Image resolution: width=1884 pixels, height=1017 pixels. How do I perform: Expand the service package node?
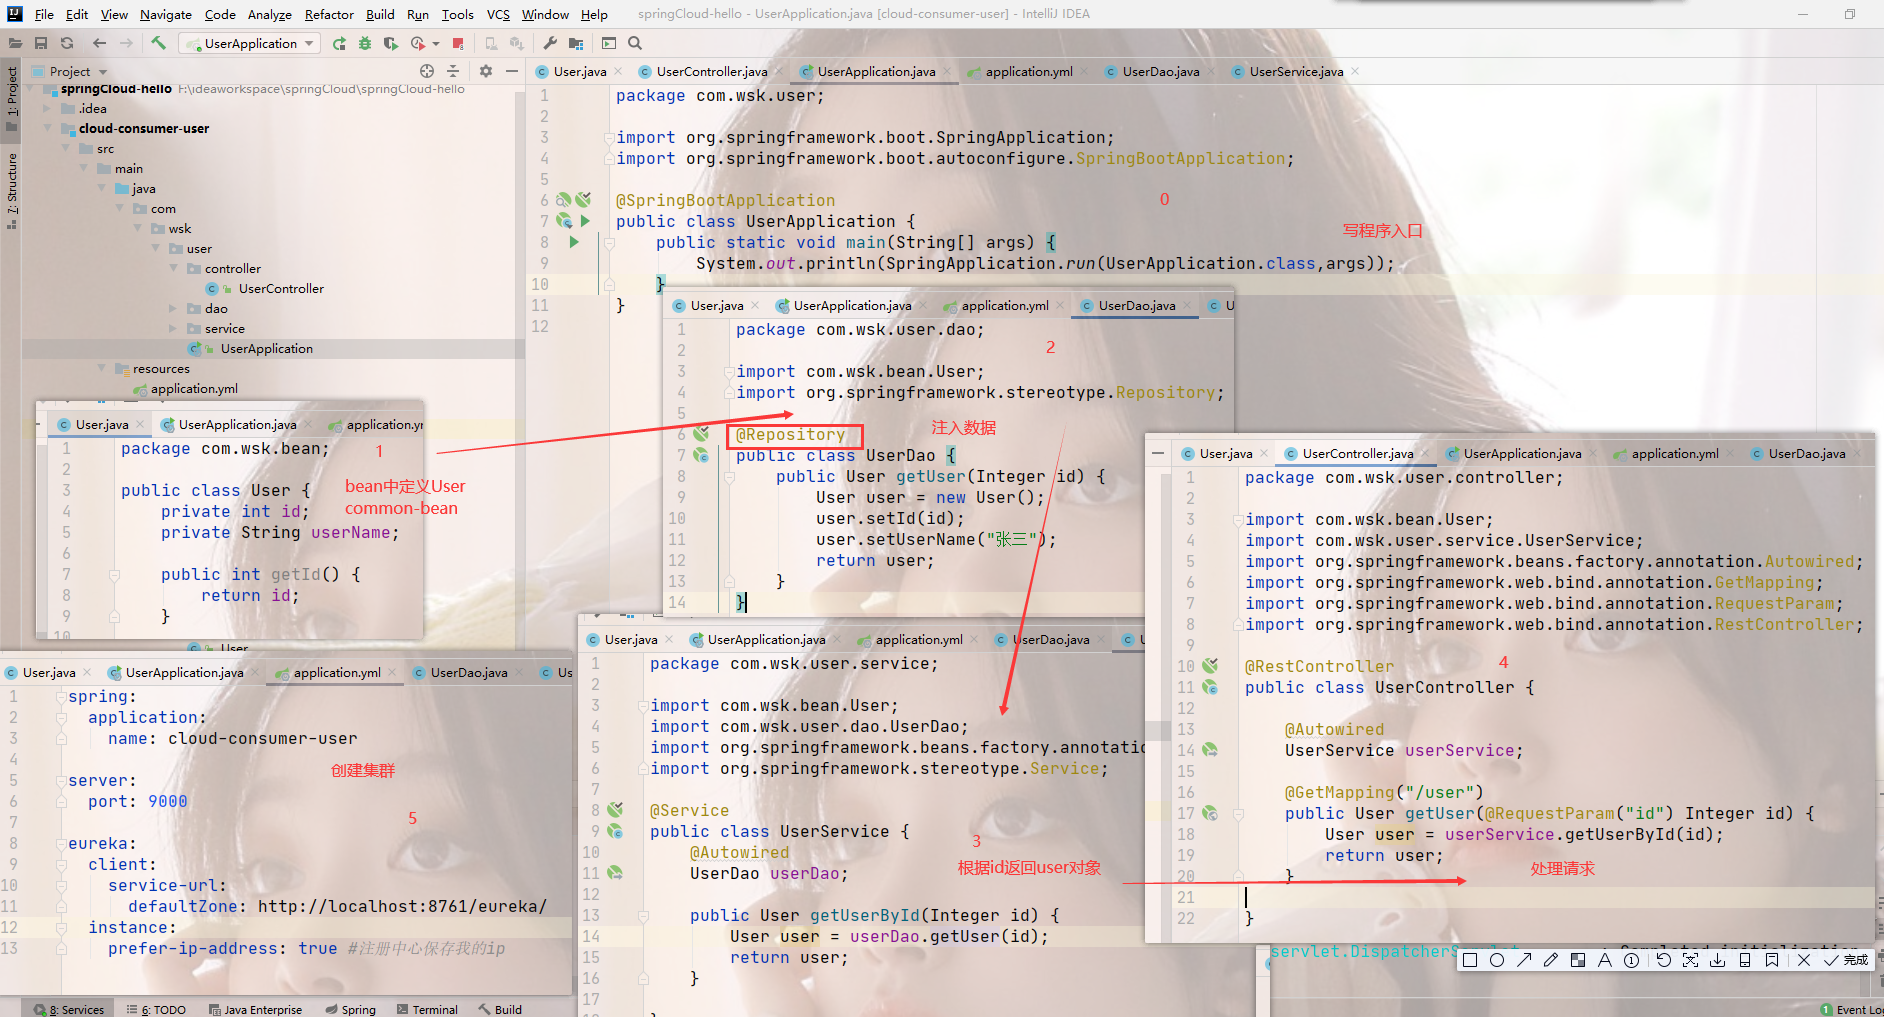174,328
